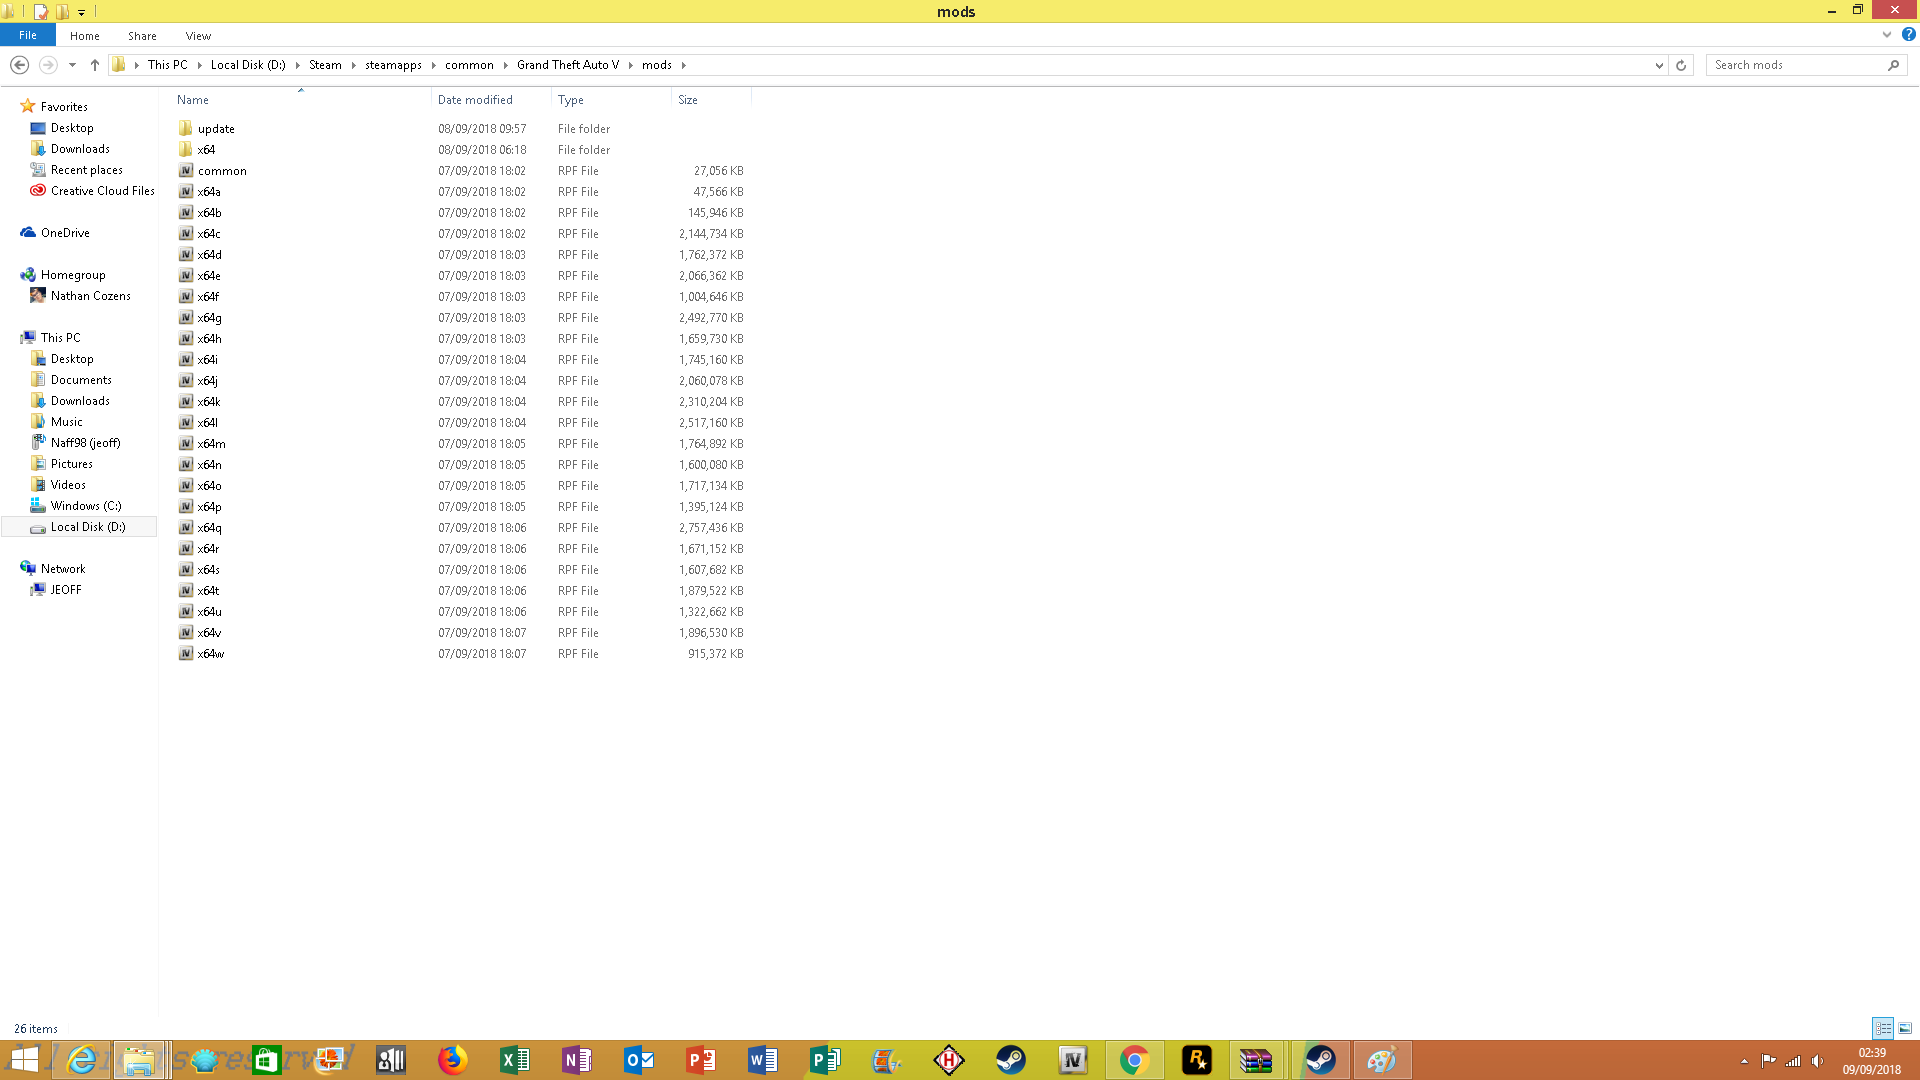Expand the Steam breadcrumb arrow
Screen dimensions: 1920x1080
tap(354, 65)
